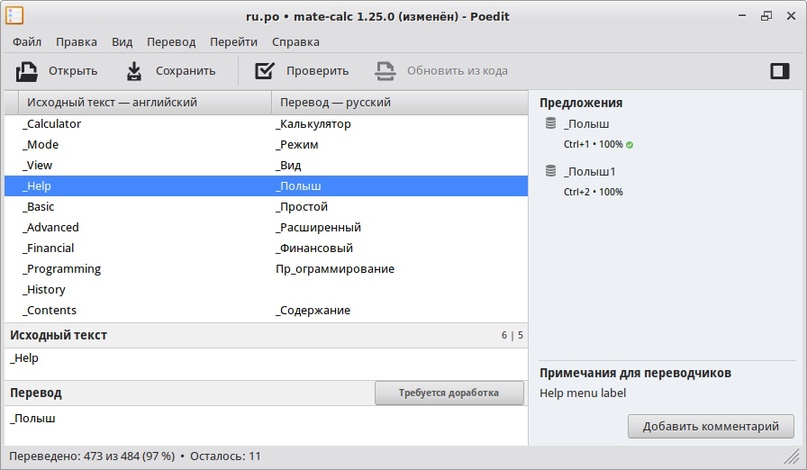Click the Проверить toolbar label

317,71
